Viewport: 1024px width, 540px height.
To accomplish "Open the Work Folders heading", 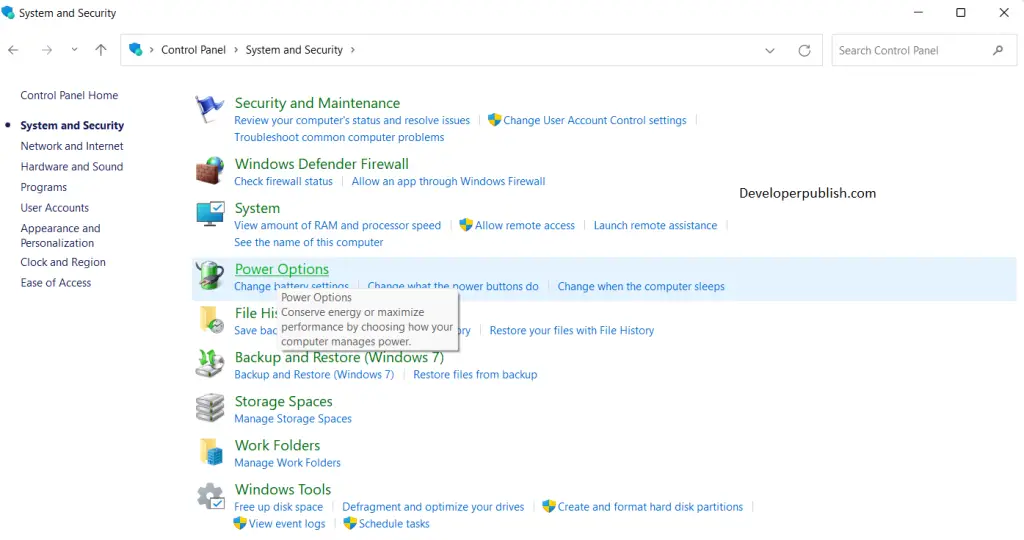I will [x=278, y=445].
